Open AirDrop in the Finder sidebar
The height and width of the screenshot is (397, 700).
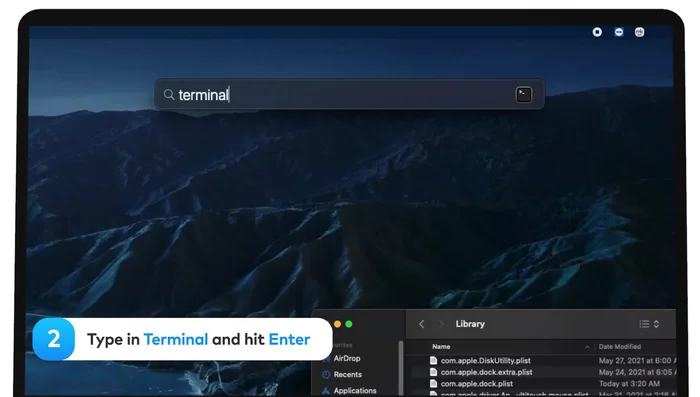click(x=347, y=358)
